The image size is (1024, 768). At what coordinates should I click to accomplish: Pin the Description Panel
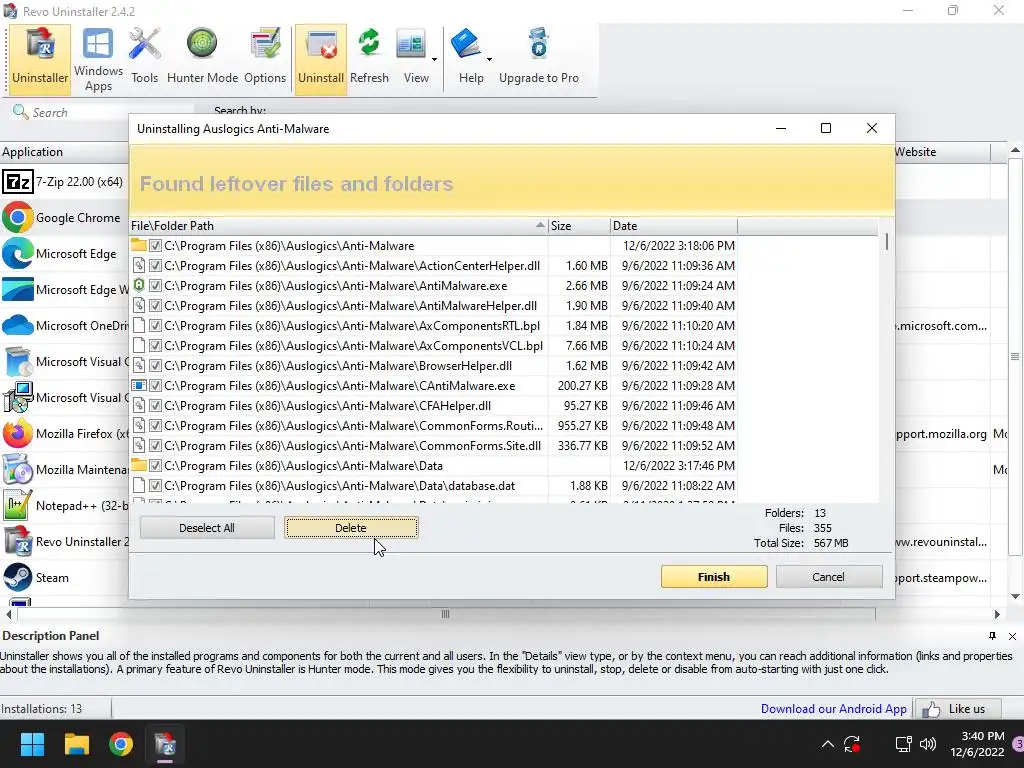point(992,636)
